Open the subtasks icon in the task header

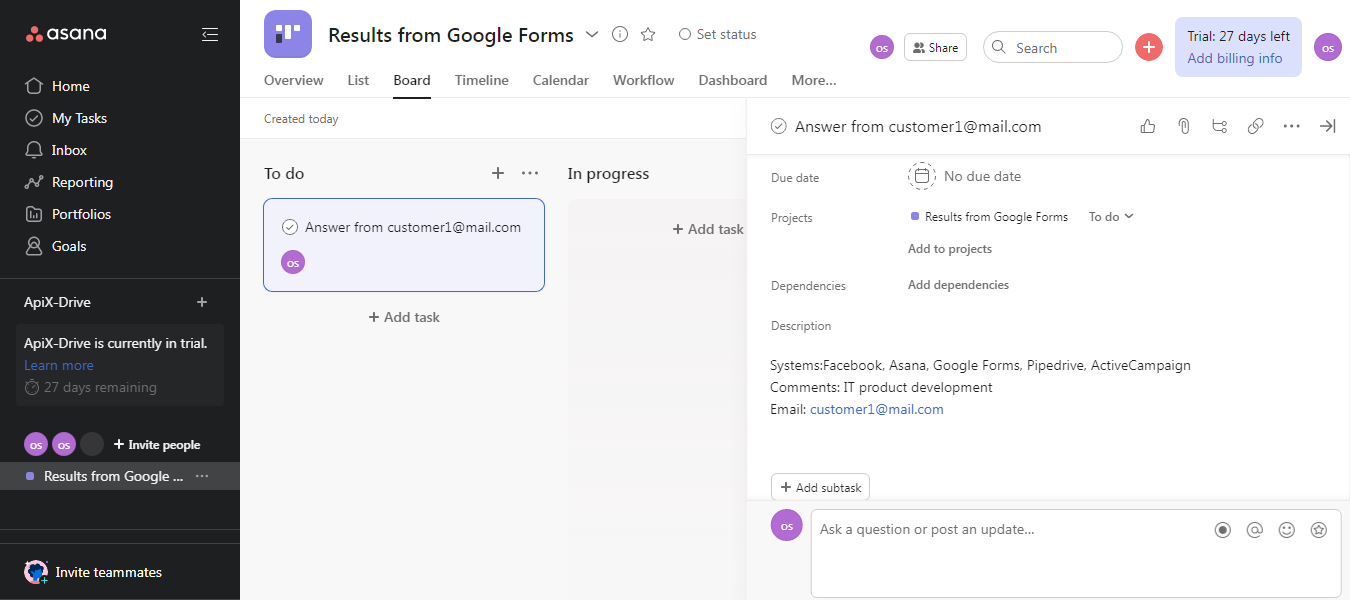pyautogui.click(x=1219, y=126)
